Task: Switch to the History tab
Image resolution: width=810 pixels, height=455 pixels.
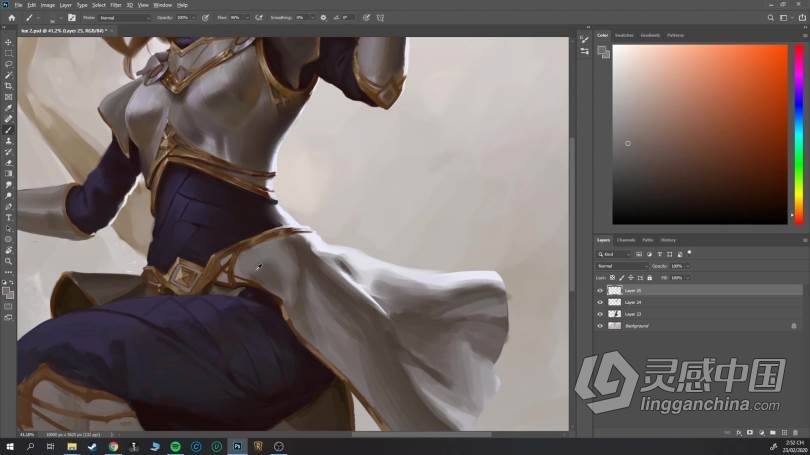Action: (668, 240)
